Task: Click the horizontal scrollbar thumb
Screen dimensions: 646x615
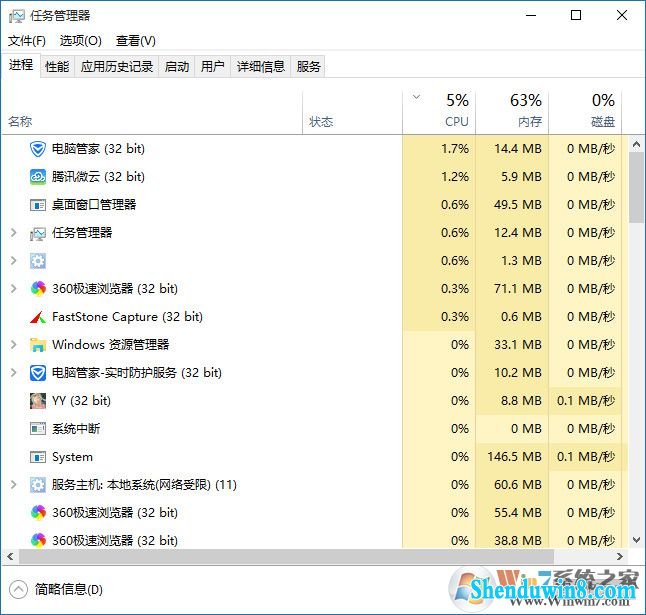Action: [286, 557]
